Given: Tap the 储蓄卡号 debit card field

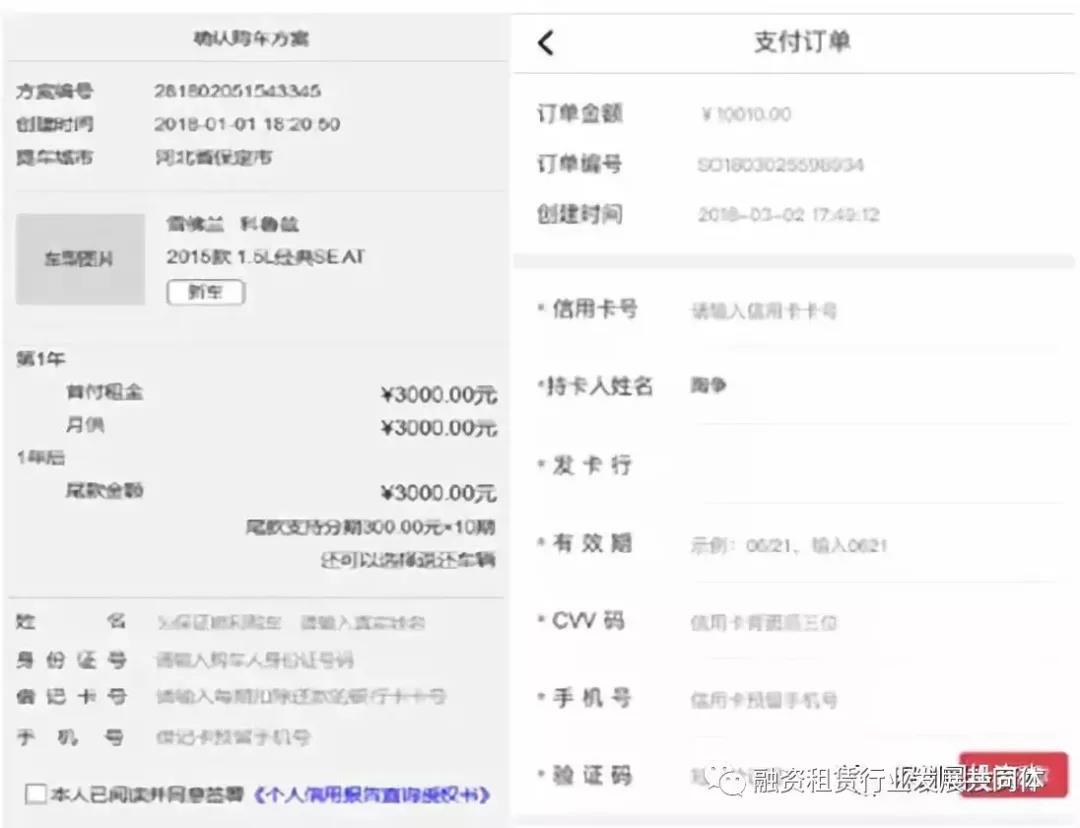Looking at the screenshot, I should (x=300, y=697).
